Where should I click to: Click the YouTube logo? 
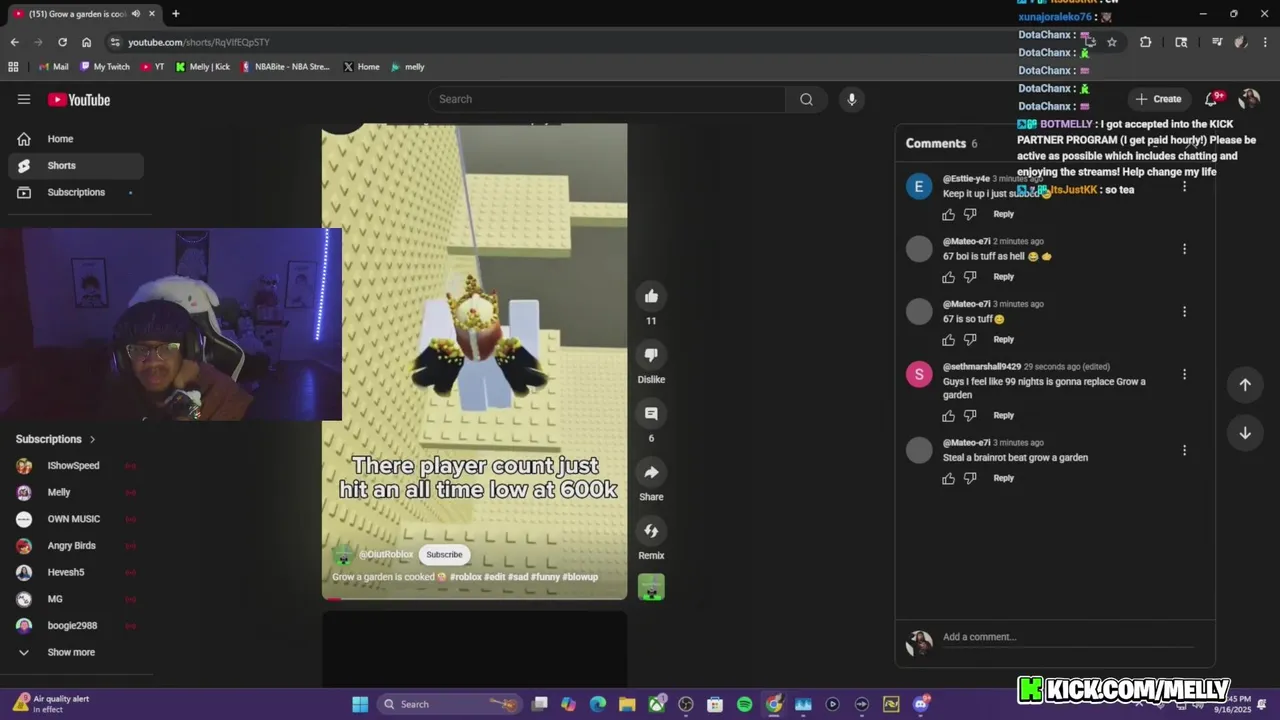click(79, 99)
